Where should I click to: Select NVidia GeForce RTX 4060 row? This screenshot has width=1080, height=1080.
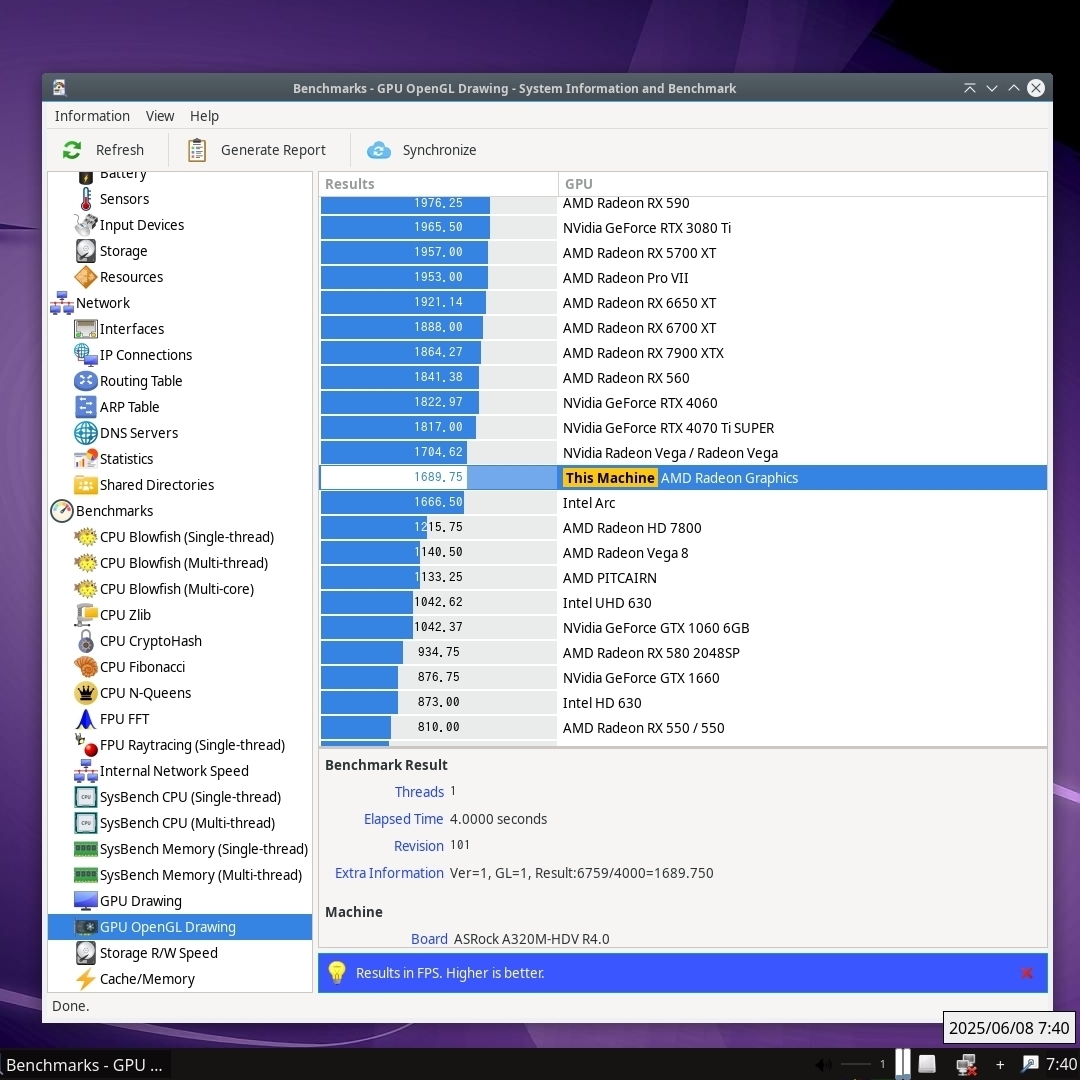(683, 403)
